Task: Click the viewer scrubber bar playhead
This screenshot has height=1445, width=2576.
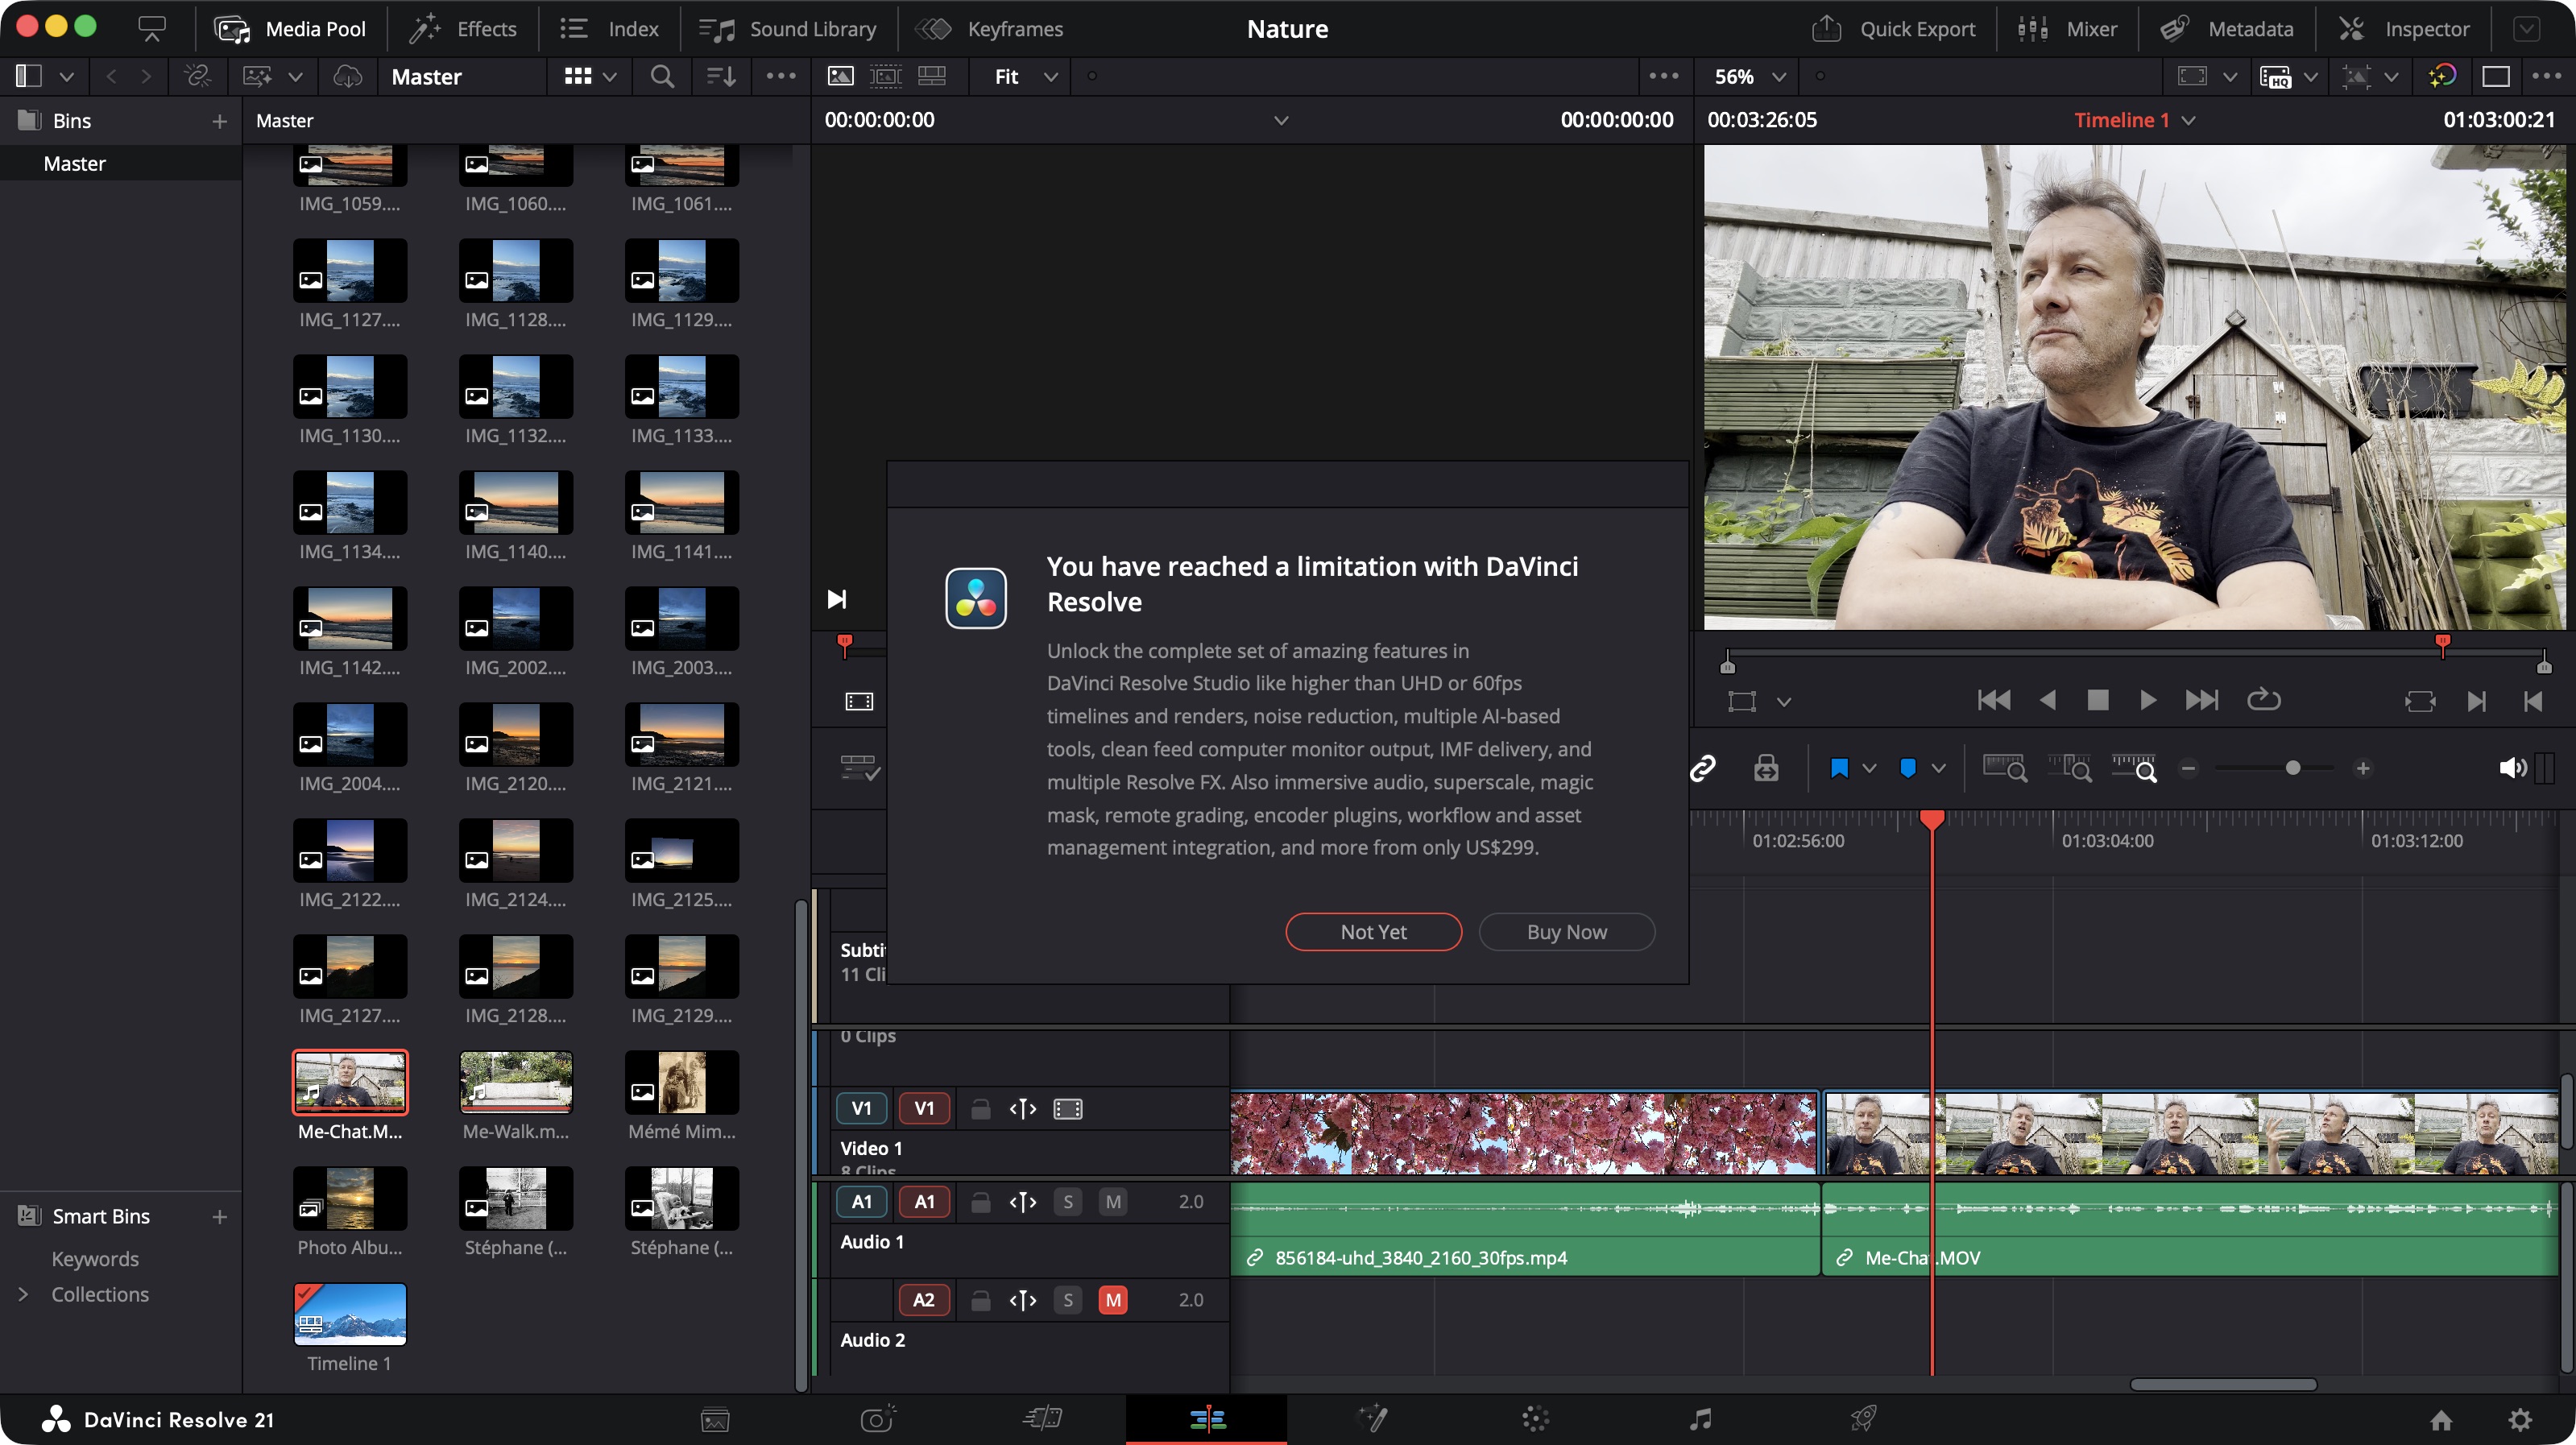Action: (2442, 645)
